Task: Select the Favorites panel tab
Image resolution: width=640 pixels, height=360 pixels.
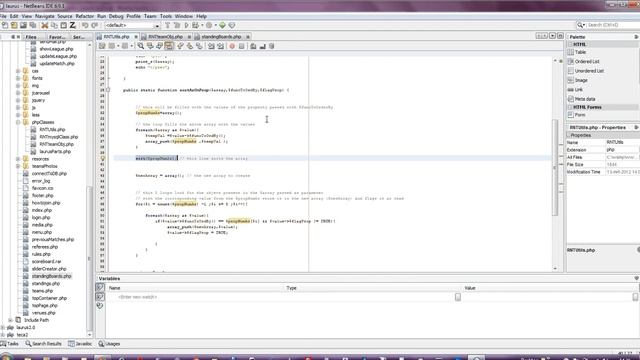Action: tap(57, 37)
